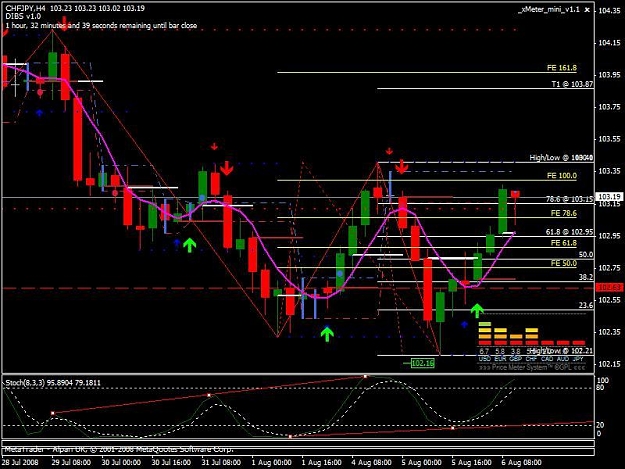Select the FE 61.8 expansion label
Image resolution: width=625 pixels, height=469 pixels.
[563, 243]
